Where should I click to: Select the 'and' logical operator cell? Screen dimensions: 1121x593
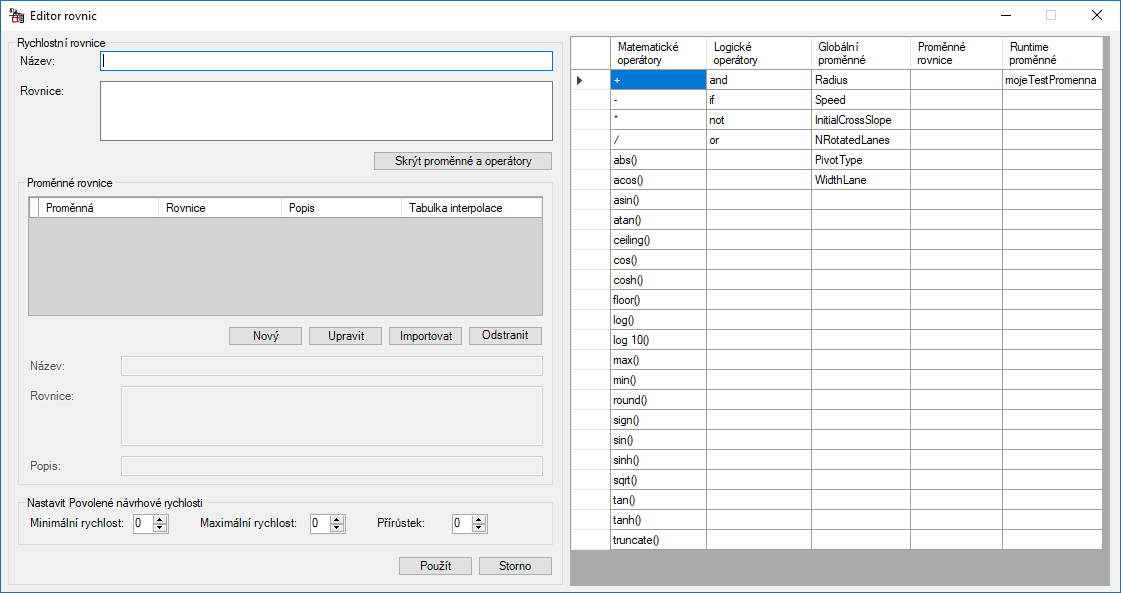[759, 80]
